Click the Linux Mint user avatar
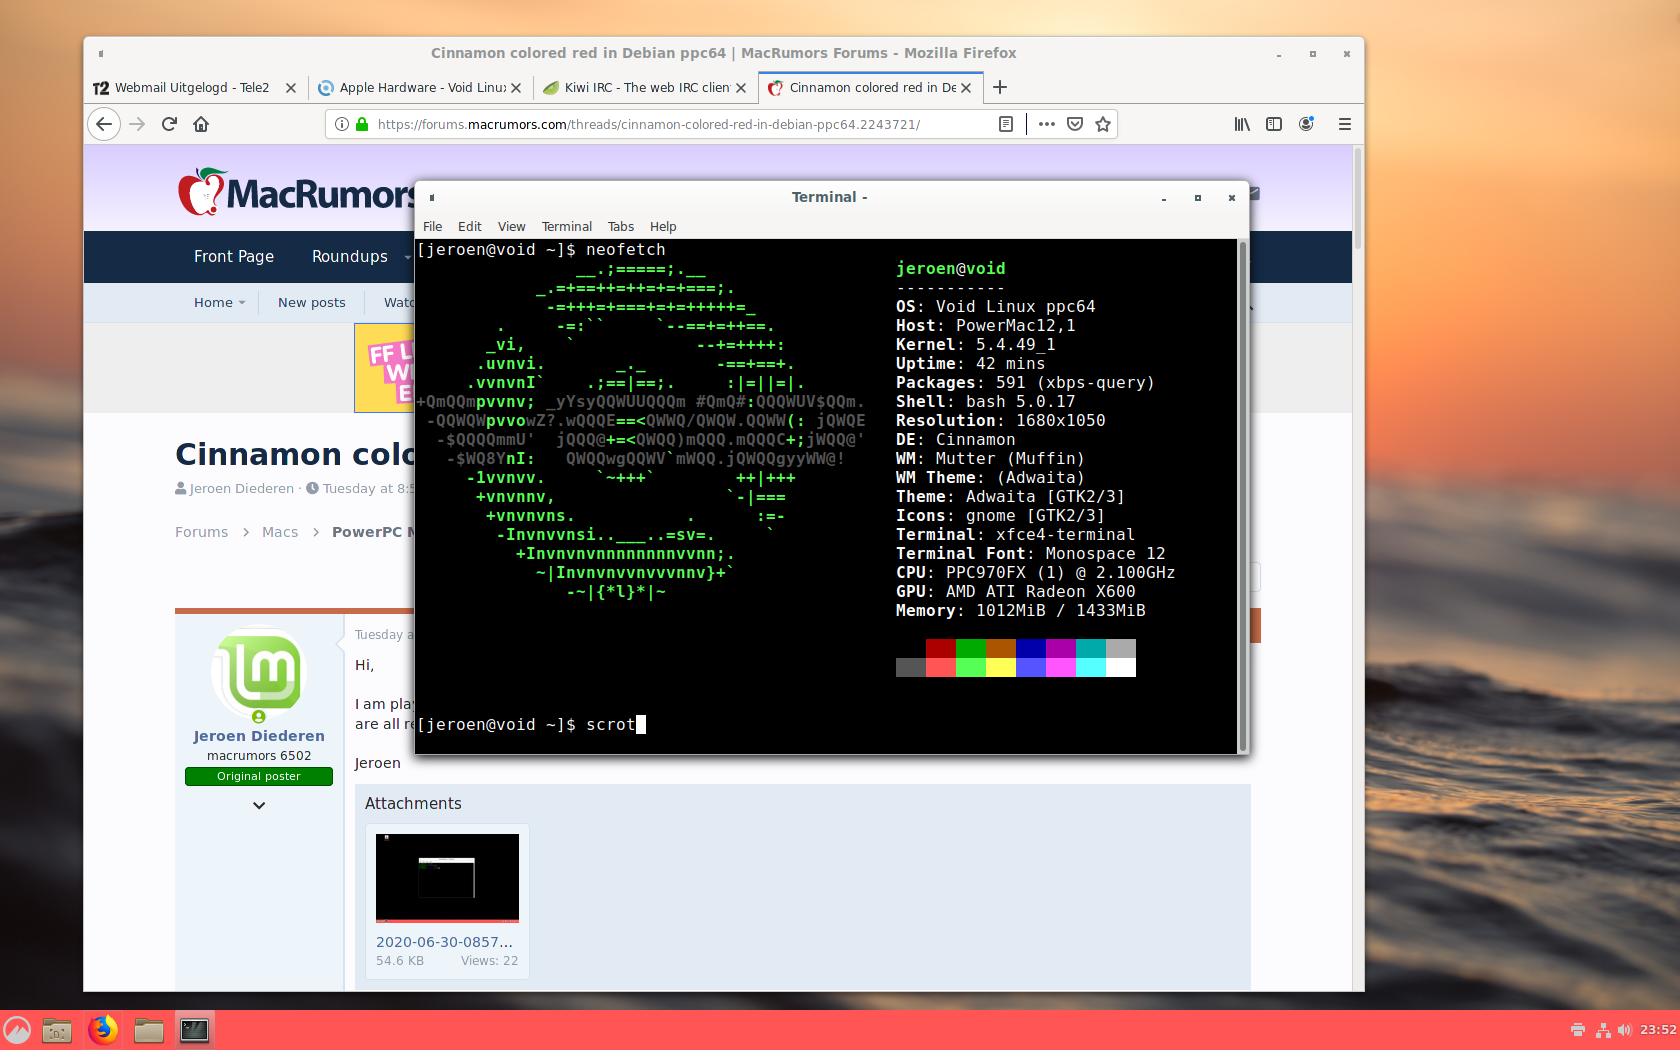Viewport: 1680px width, 1050px height. pyautogui.click(x=259, y=673)
